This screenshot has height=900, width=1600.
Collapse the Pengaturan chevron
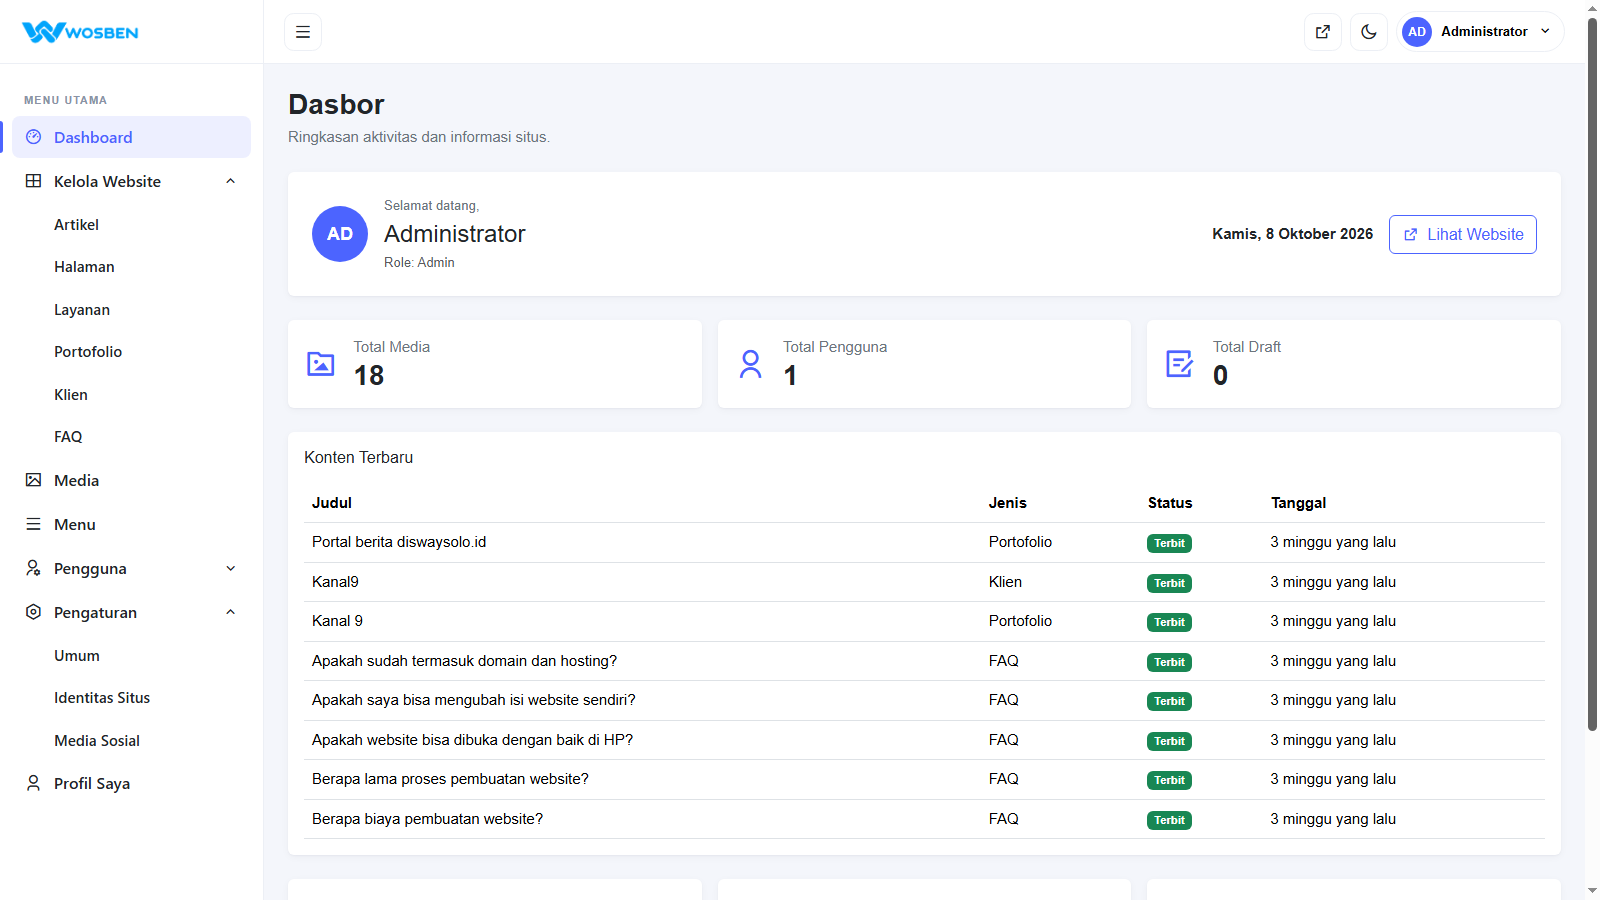pyautogui.click(x=231, y=612)
